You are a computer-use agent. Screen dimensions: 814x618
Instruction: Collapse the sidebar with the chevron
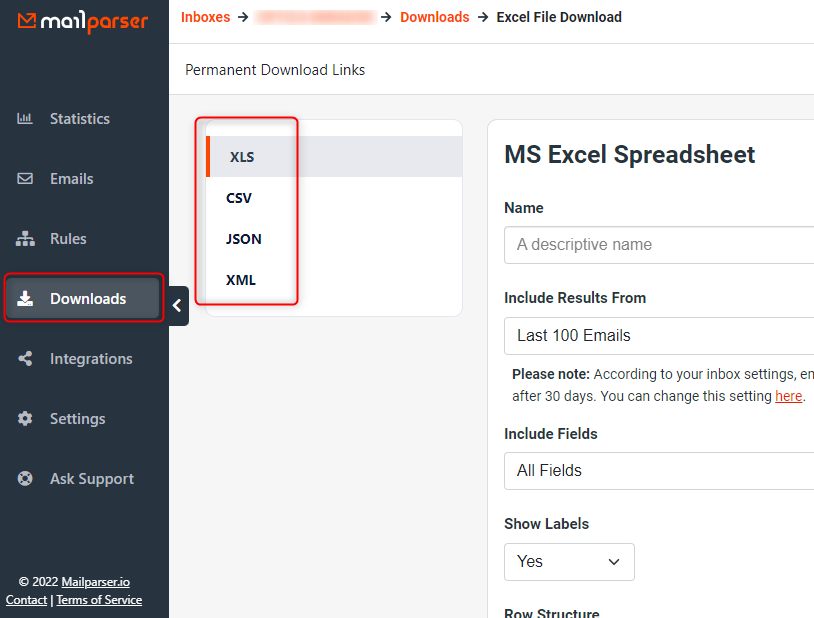pos(178,306)
